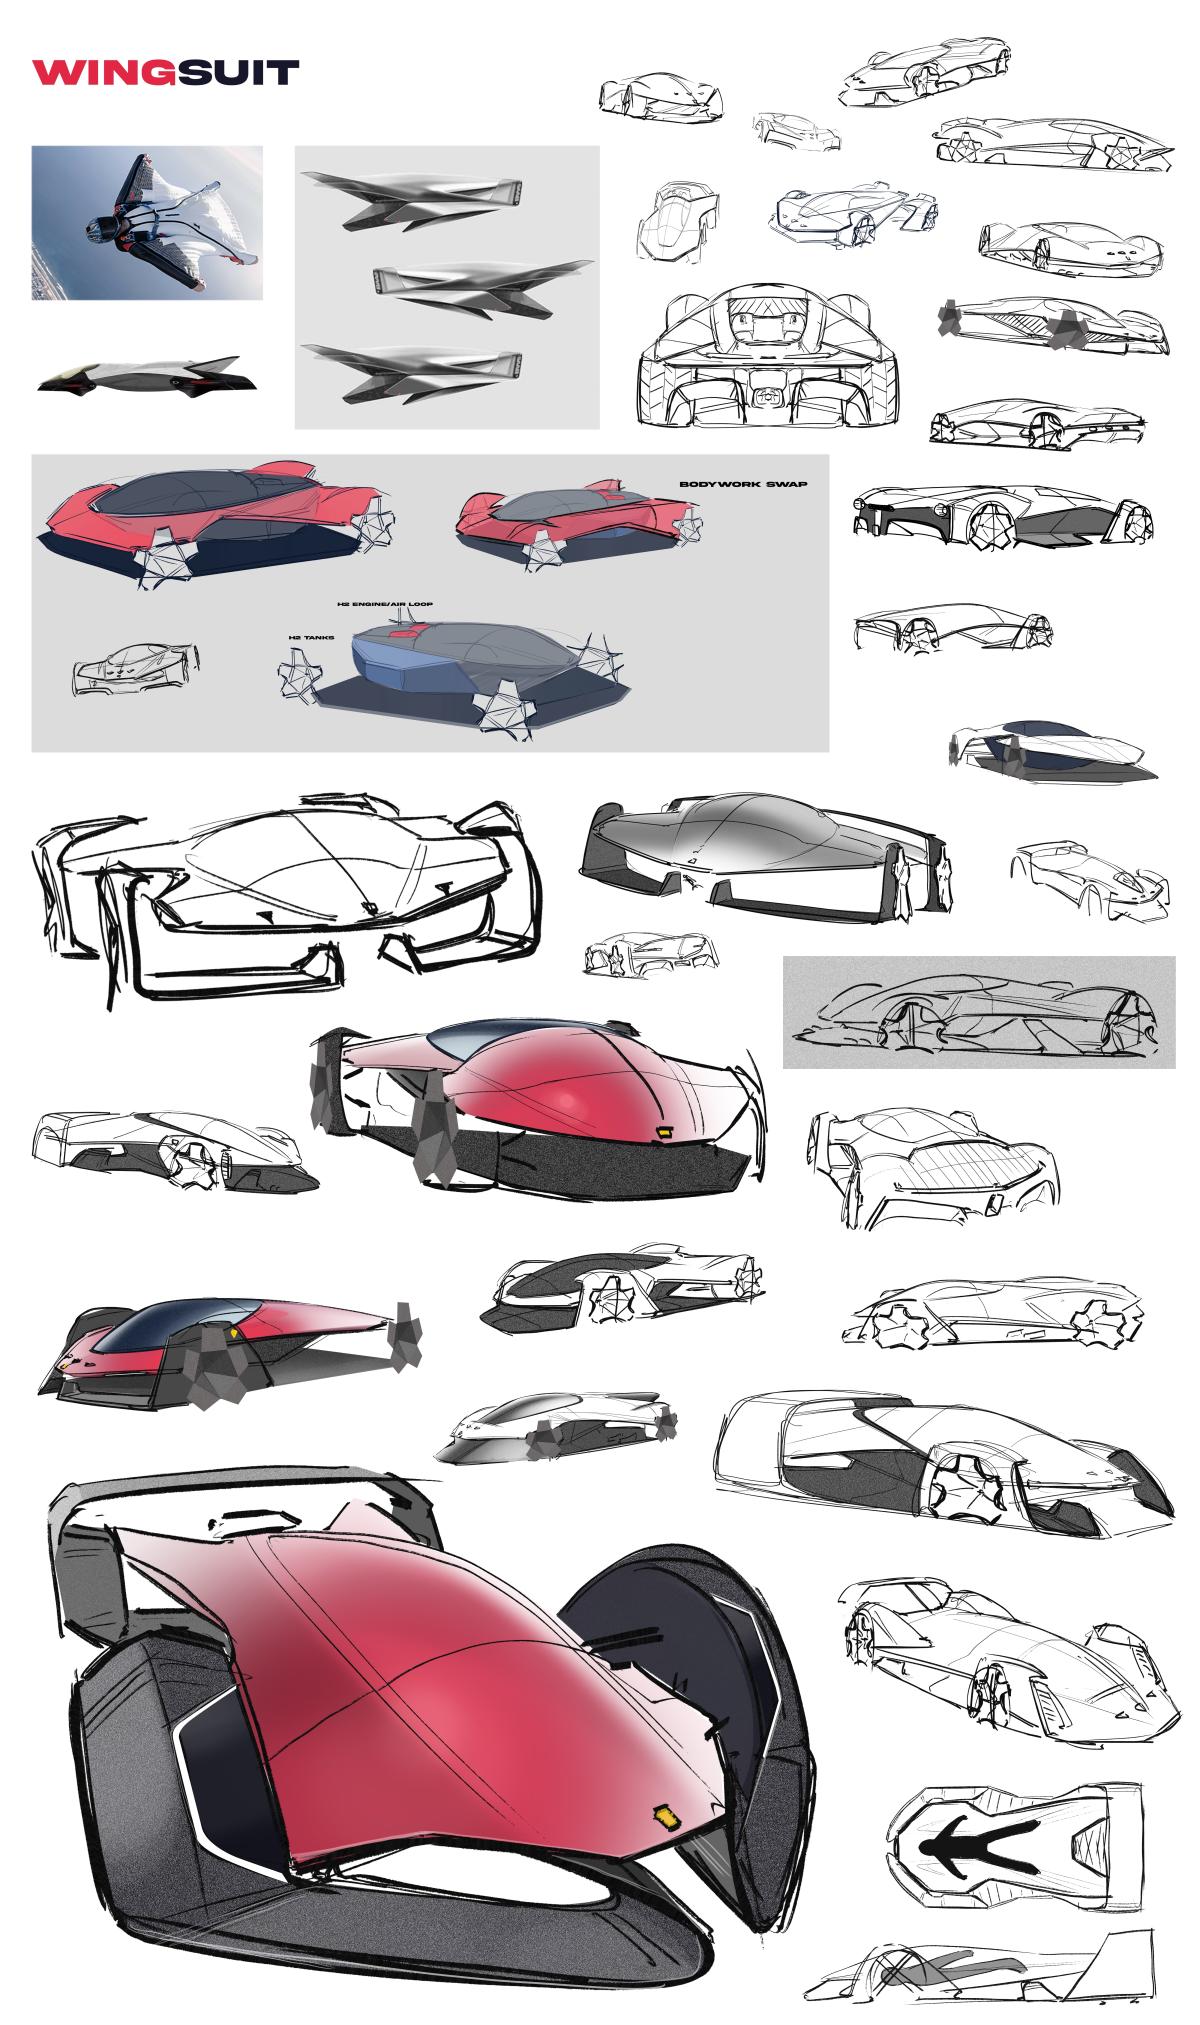Click the H2 TANKS annotation

(311, 635)
